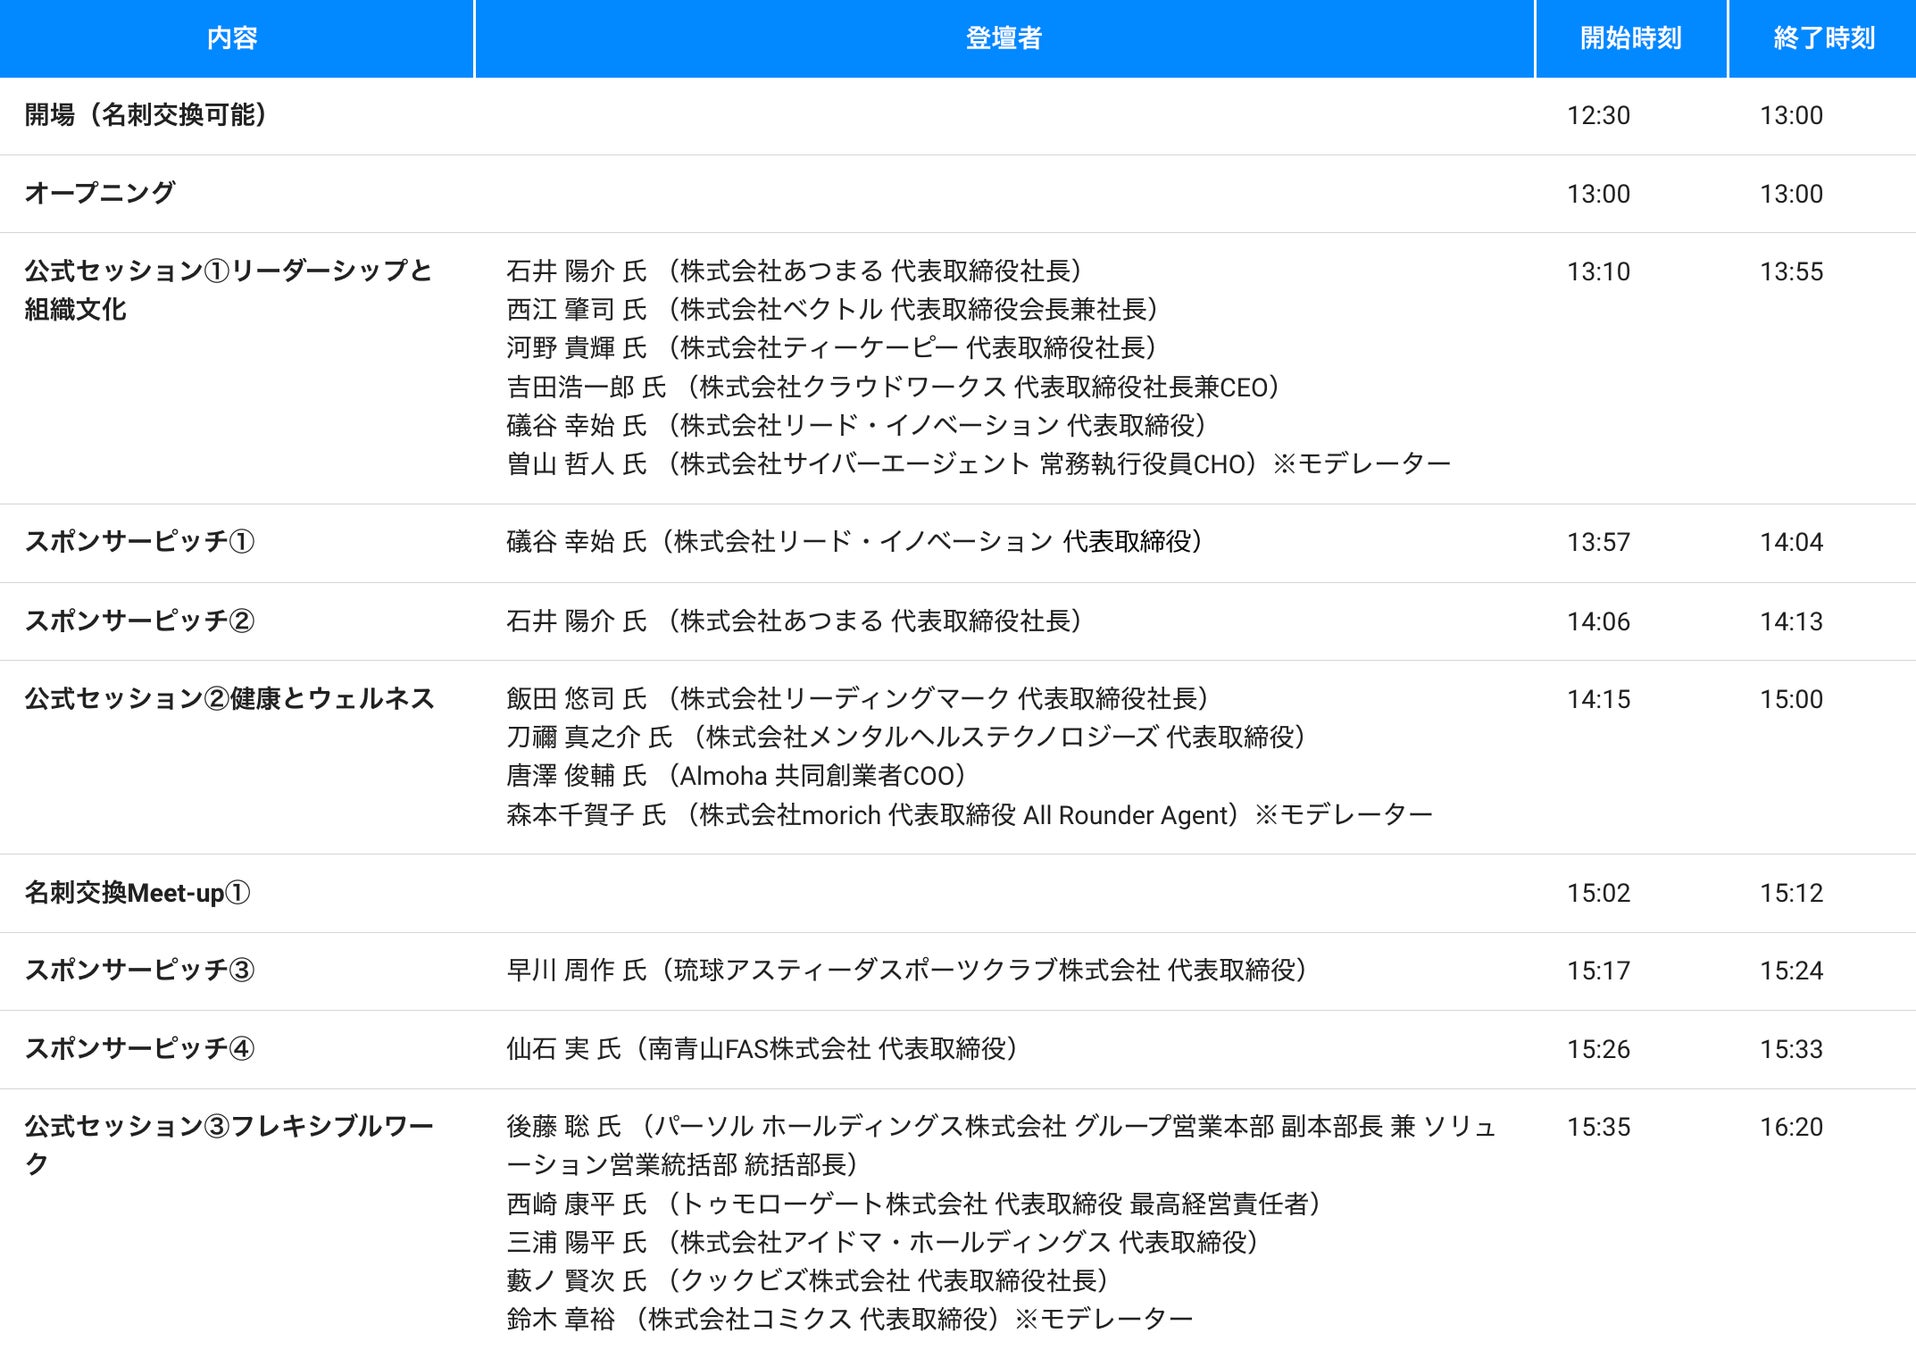This screenshot has width=1916, height=1350.
Task: Select speaker line 西江 肇司 氏 (ベクトル)
Action: 832,309
